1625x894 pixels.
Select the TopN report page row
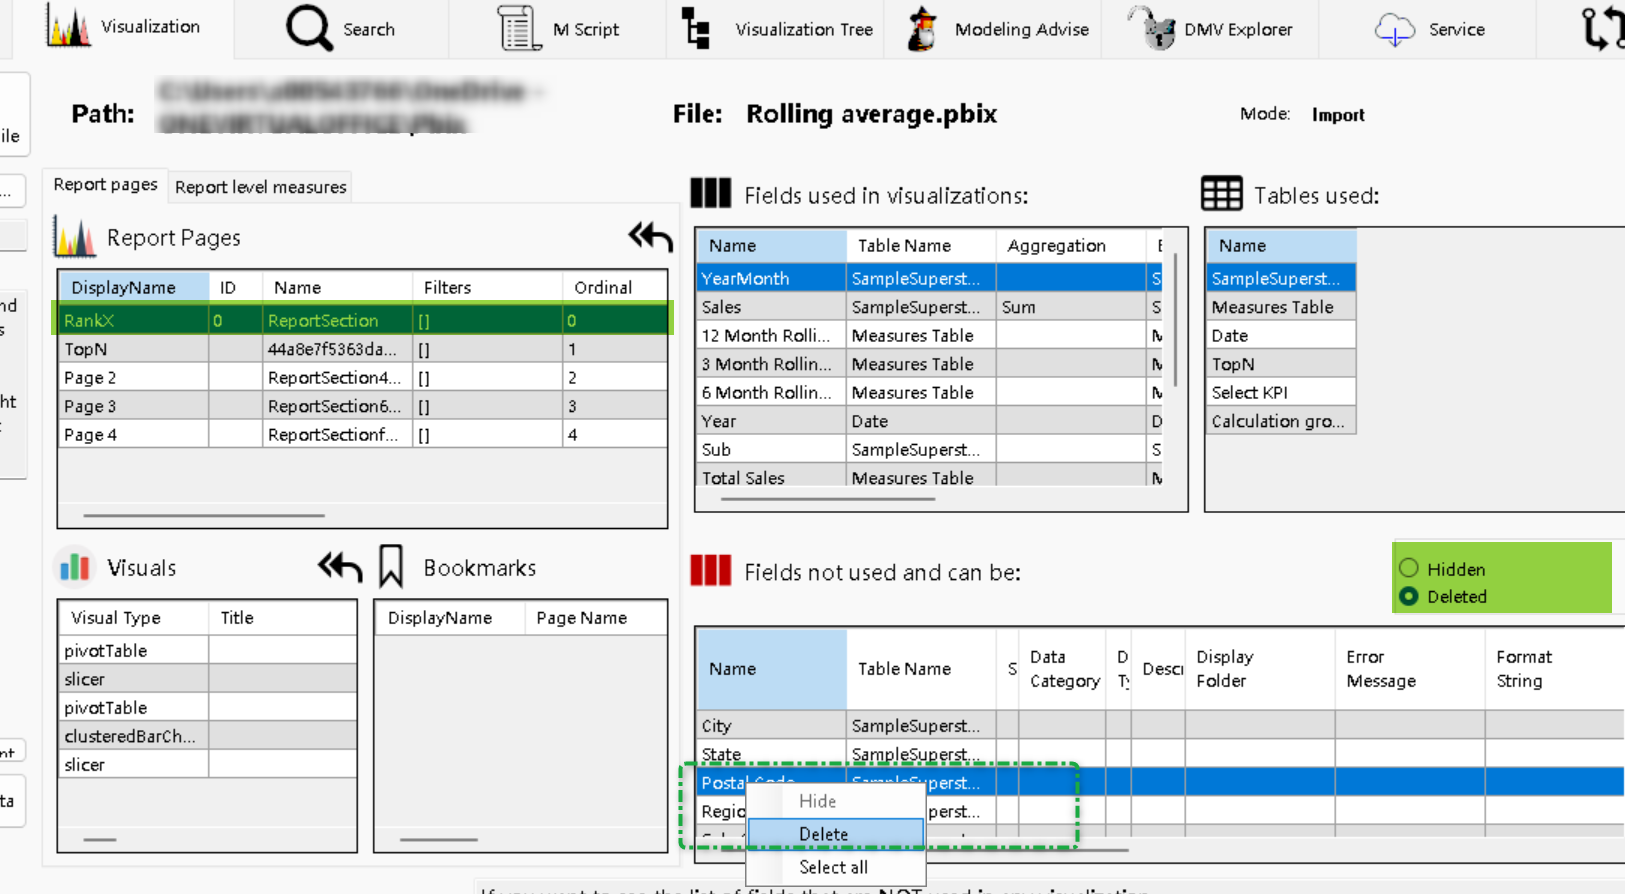click(86, 349)
